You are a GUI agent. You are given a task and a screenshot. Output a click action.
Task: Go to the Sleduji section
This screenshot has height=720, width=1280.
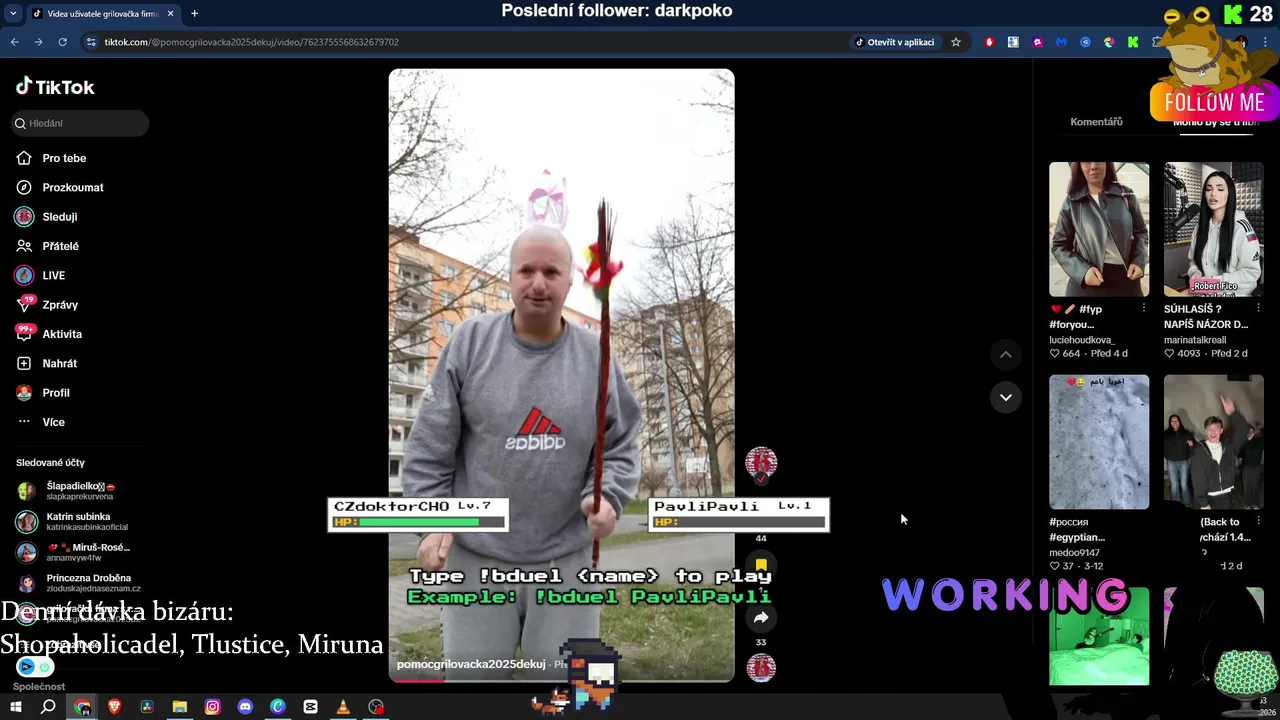coord(59,216)
